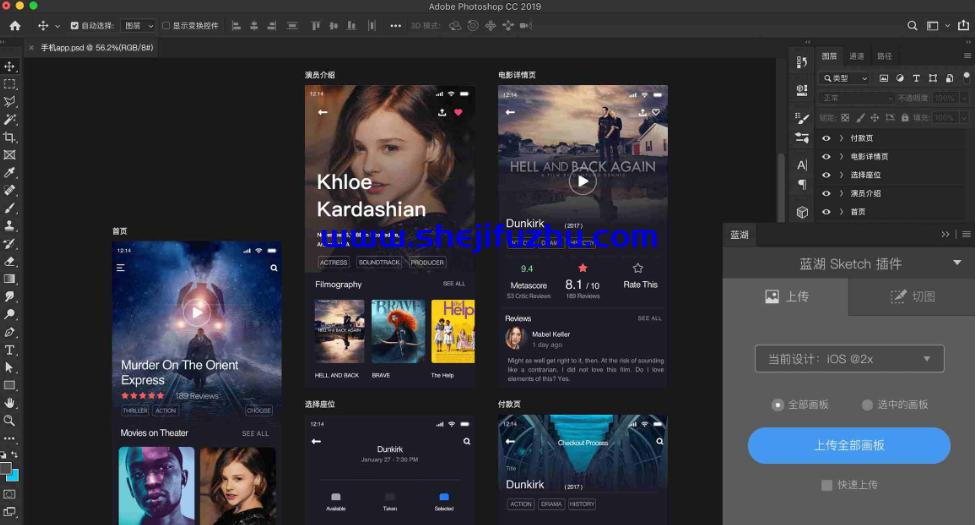Viewport: 976px width, 525px height.
Task: Expand the 首页 group arrow
Action: point(842,212)
